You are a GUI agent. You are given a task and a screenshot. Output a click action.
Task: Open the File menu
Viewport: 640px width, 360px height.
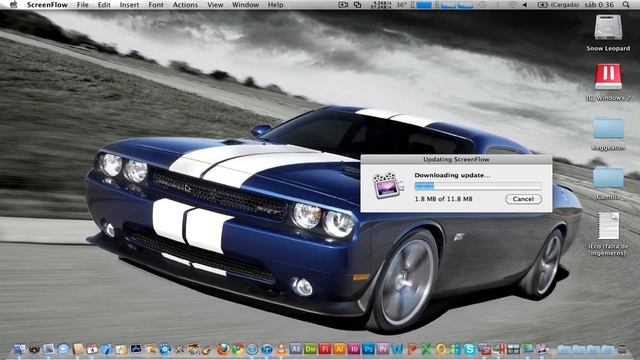[82, 5]
